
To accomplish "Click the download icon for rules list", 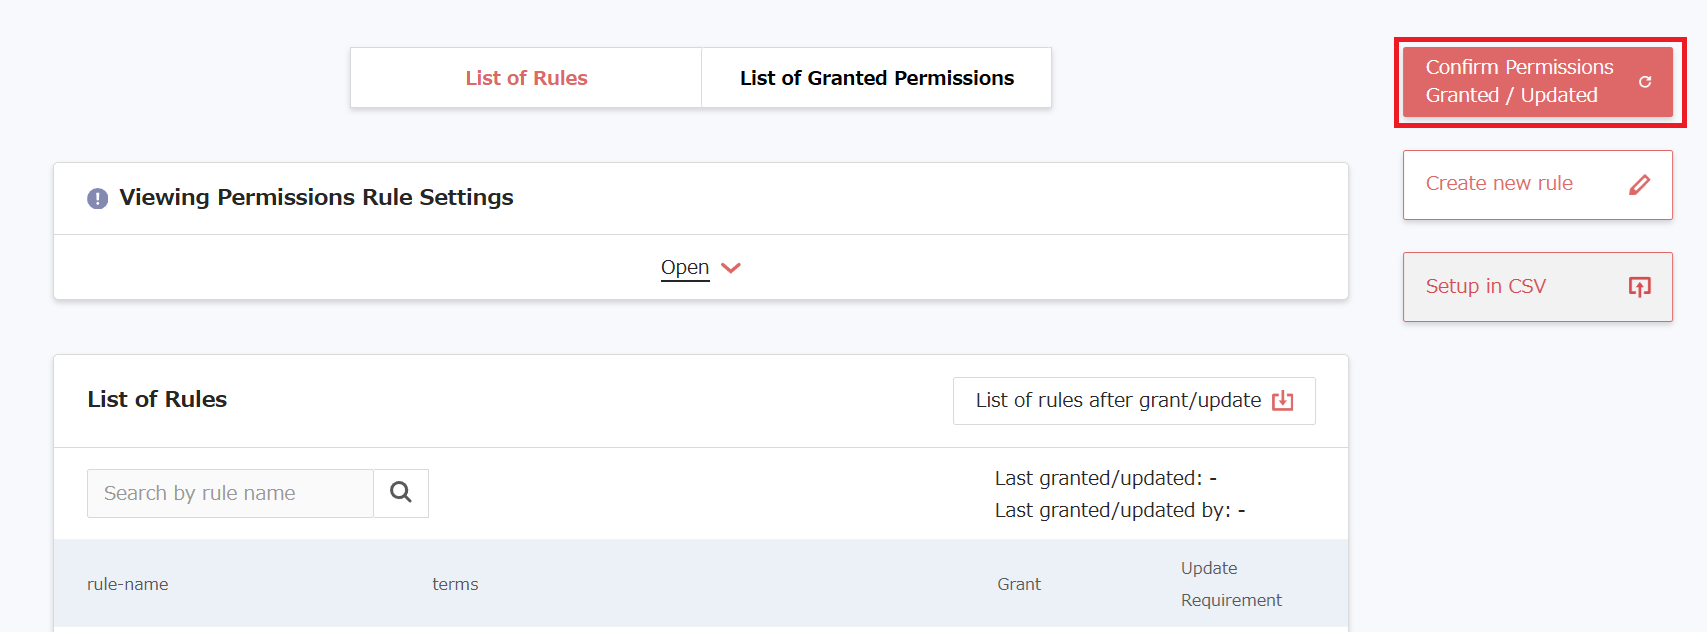I will pos(1282,401).
